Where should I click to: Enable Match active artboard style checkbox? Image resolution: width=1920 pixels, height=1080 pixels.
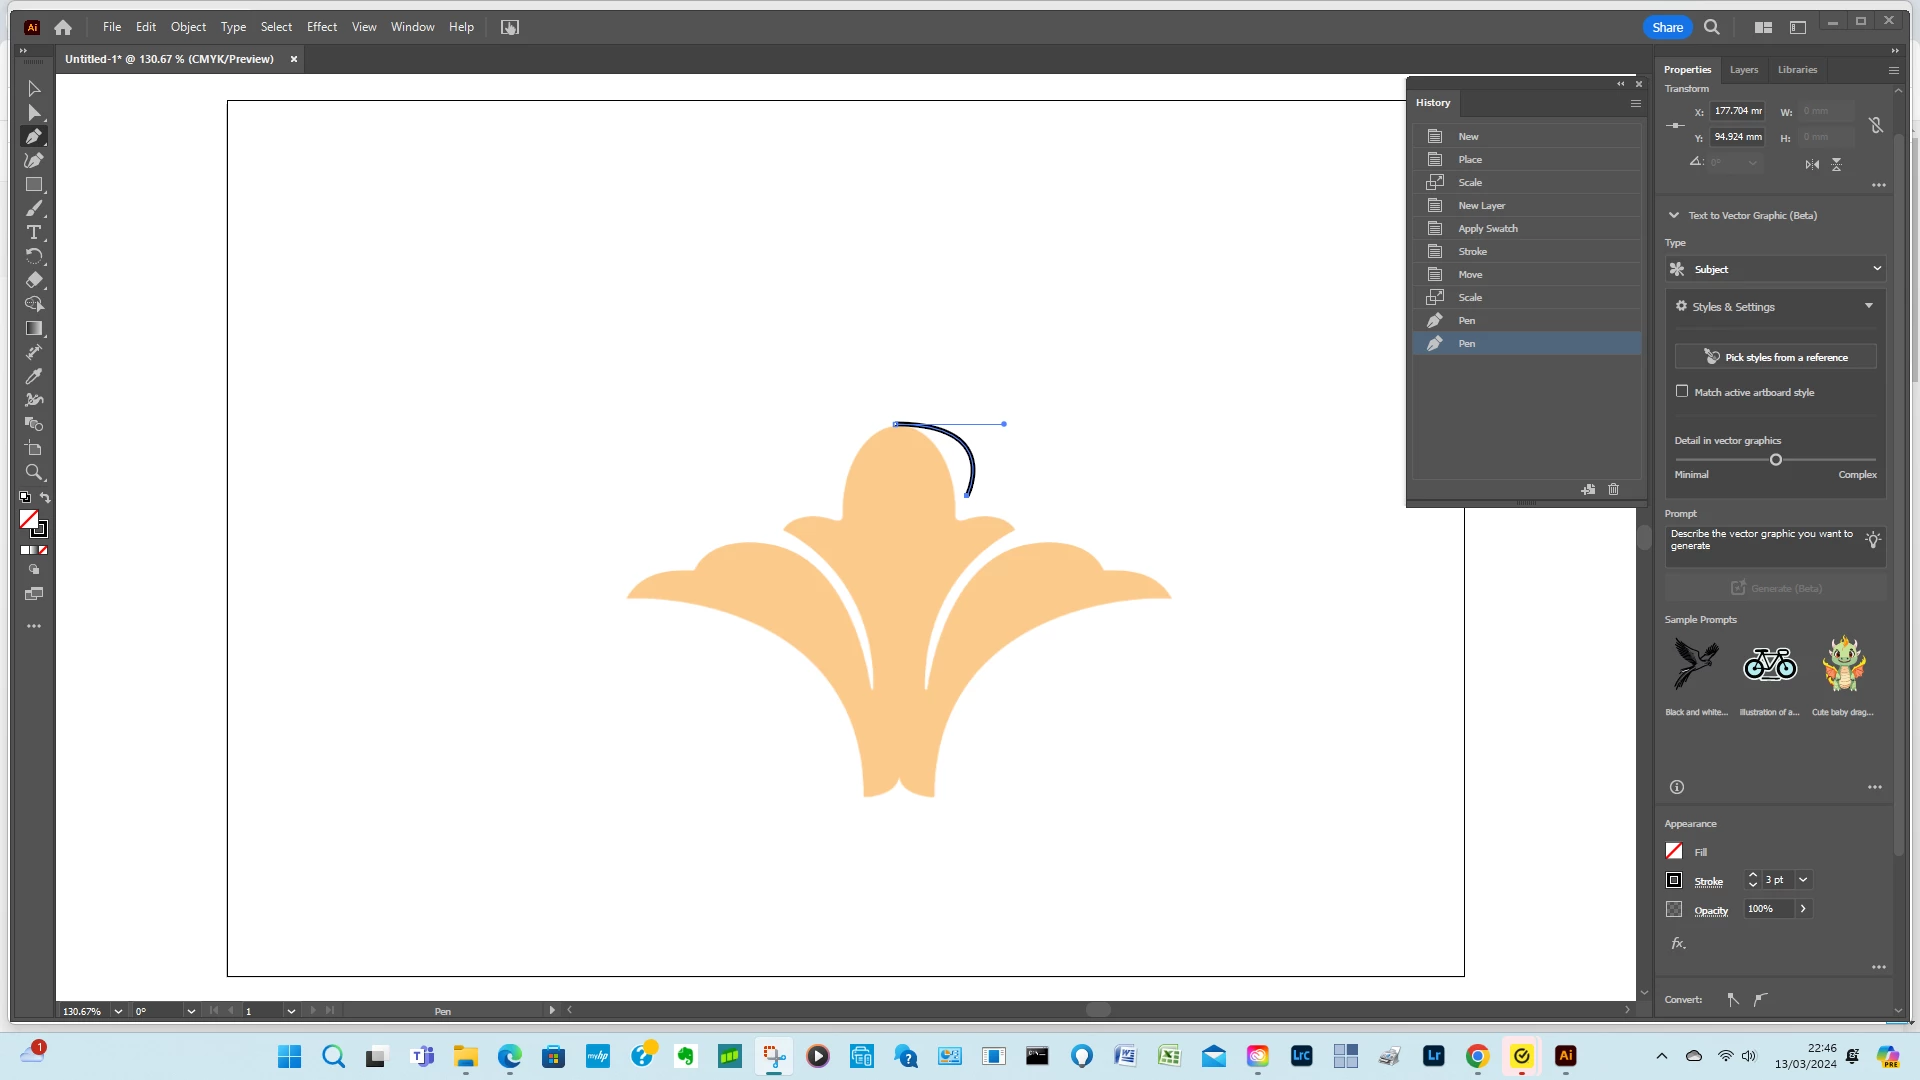click(x=1682, y=391)
